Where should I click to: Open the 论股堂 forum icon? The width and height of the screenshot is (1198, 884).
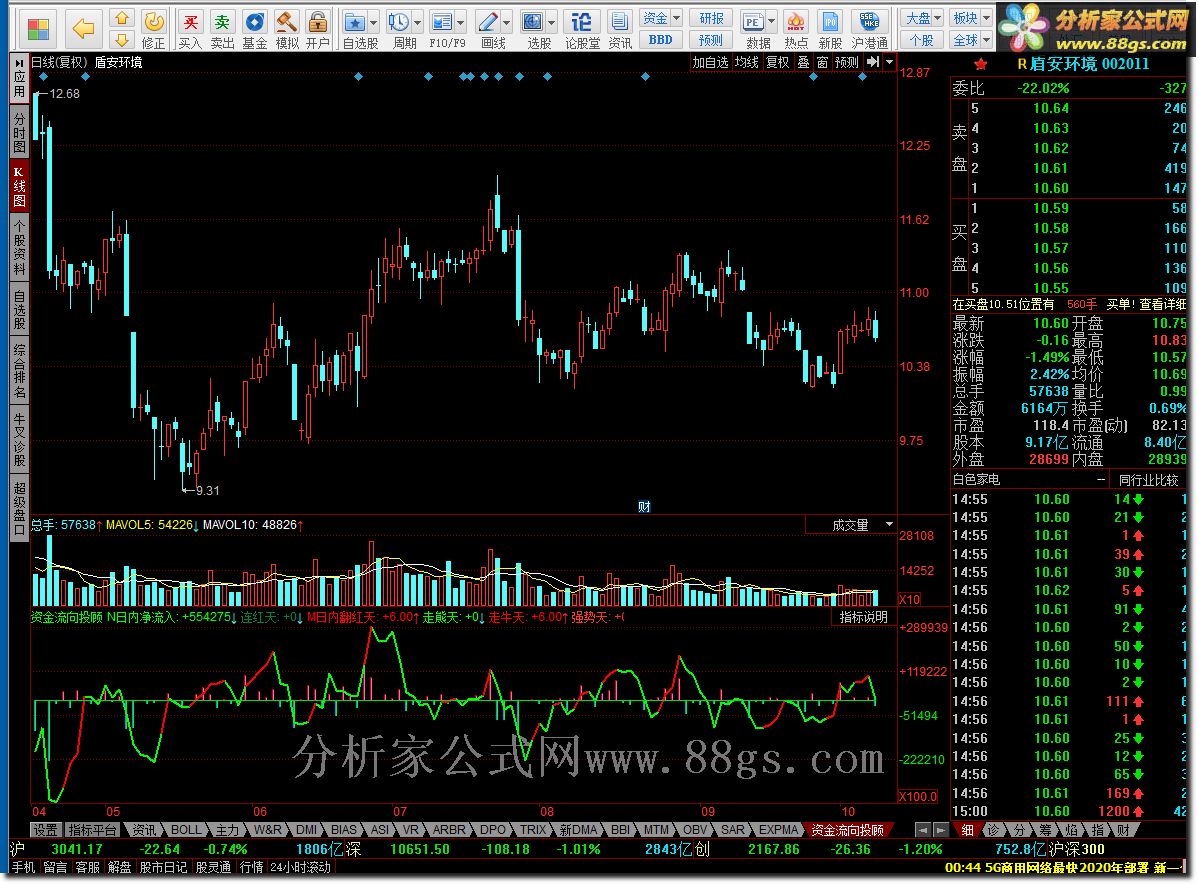[582, 29]
